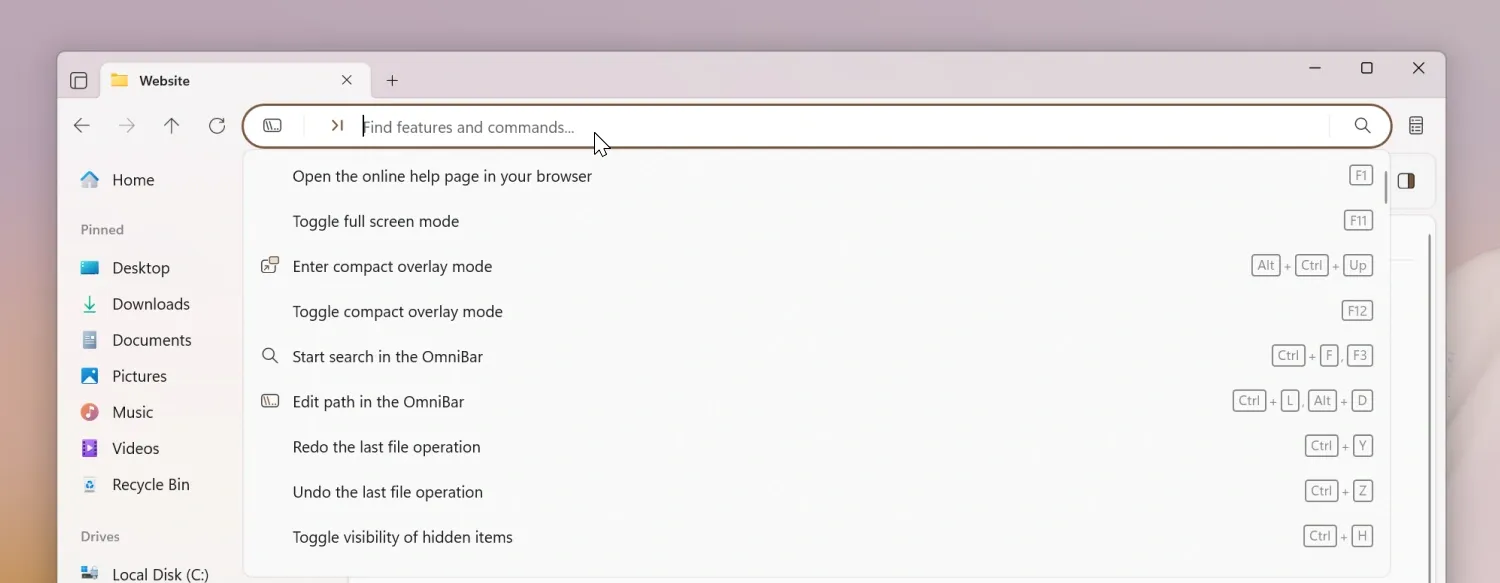Open Home from the sidebar
The image size is (1500, 583).
point(134,180)
